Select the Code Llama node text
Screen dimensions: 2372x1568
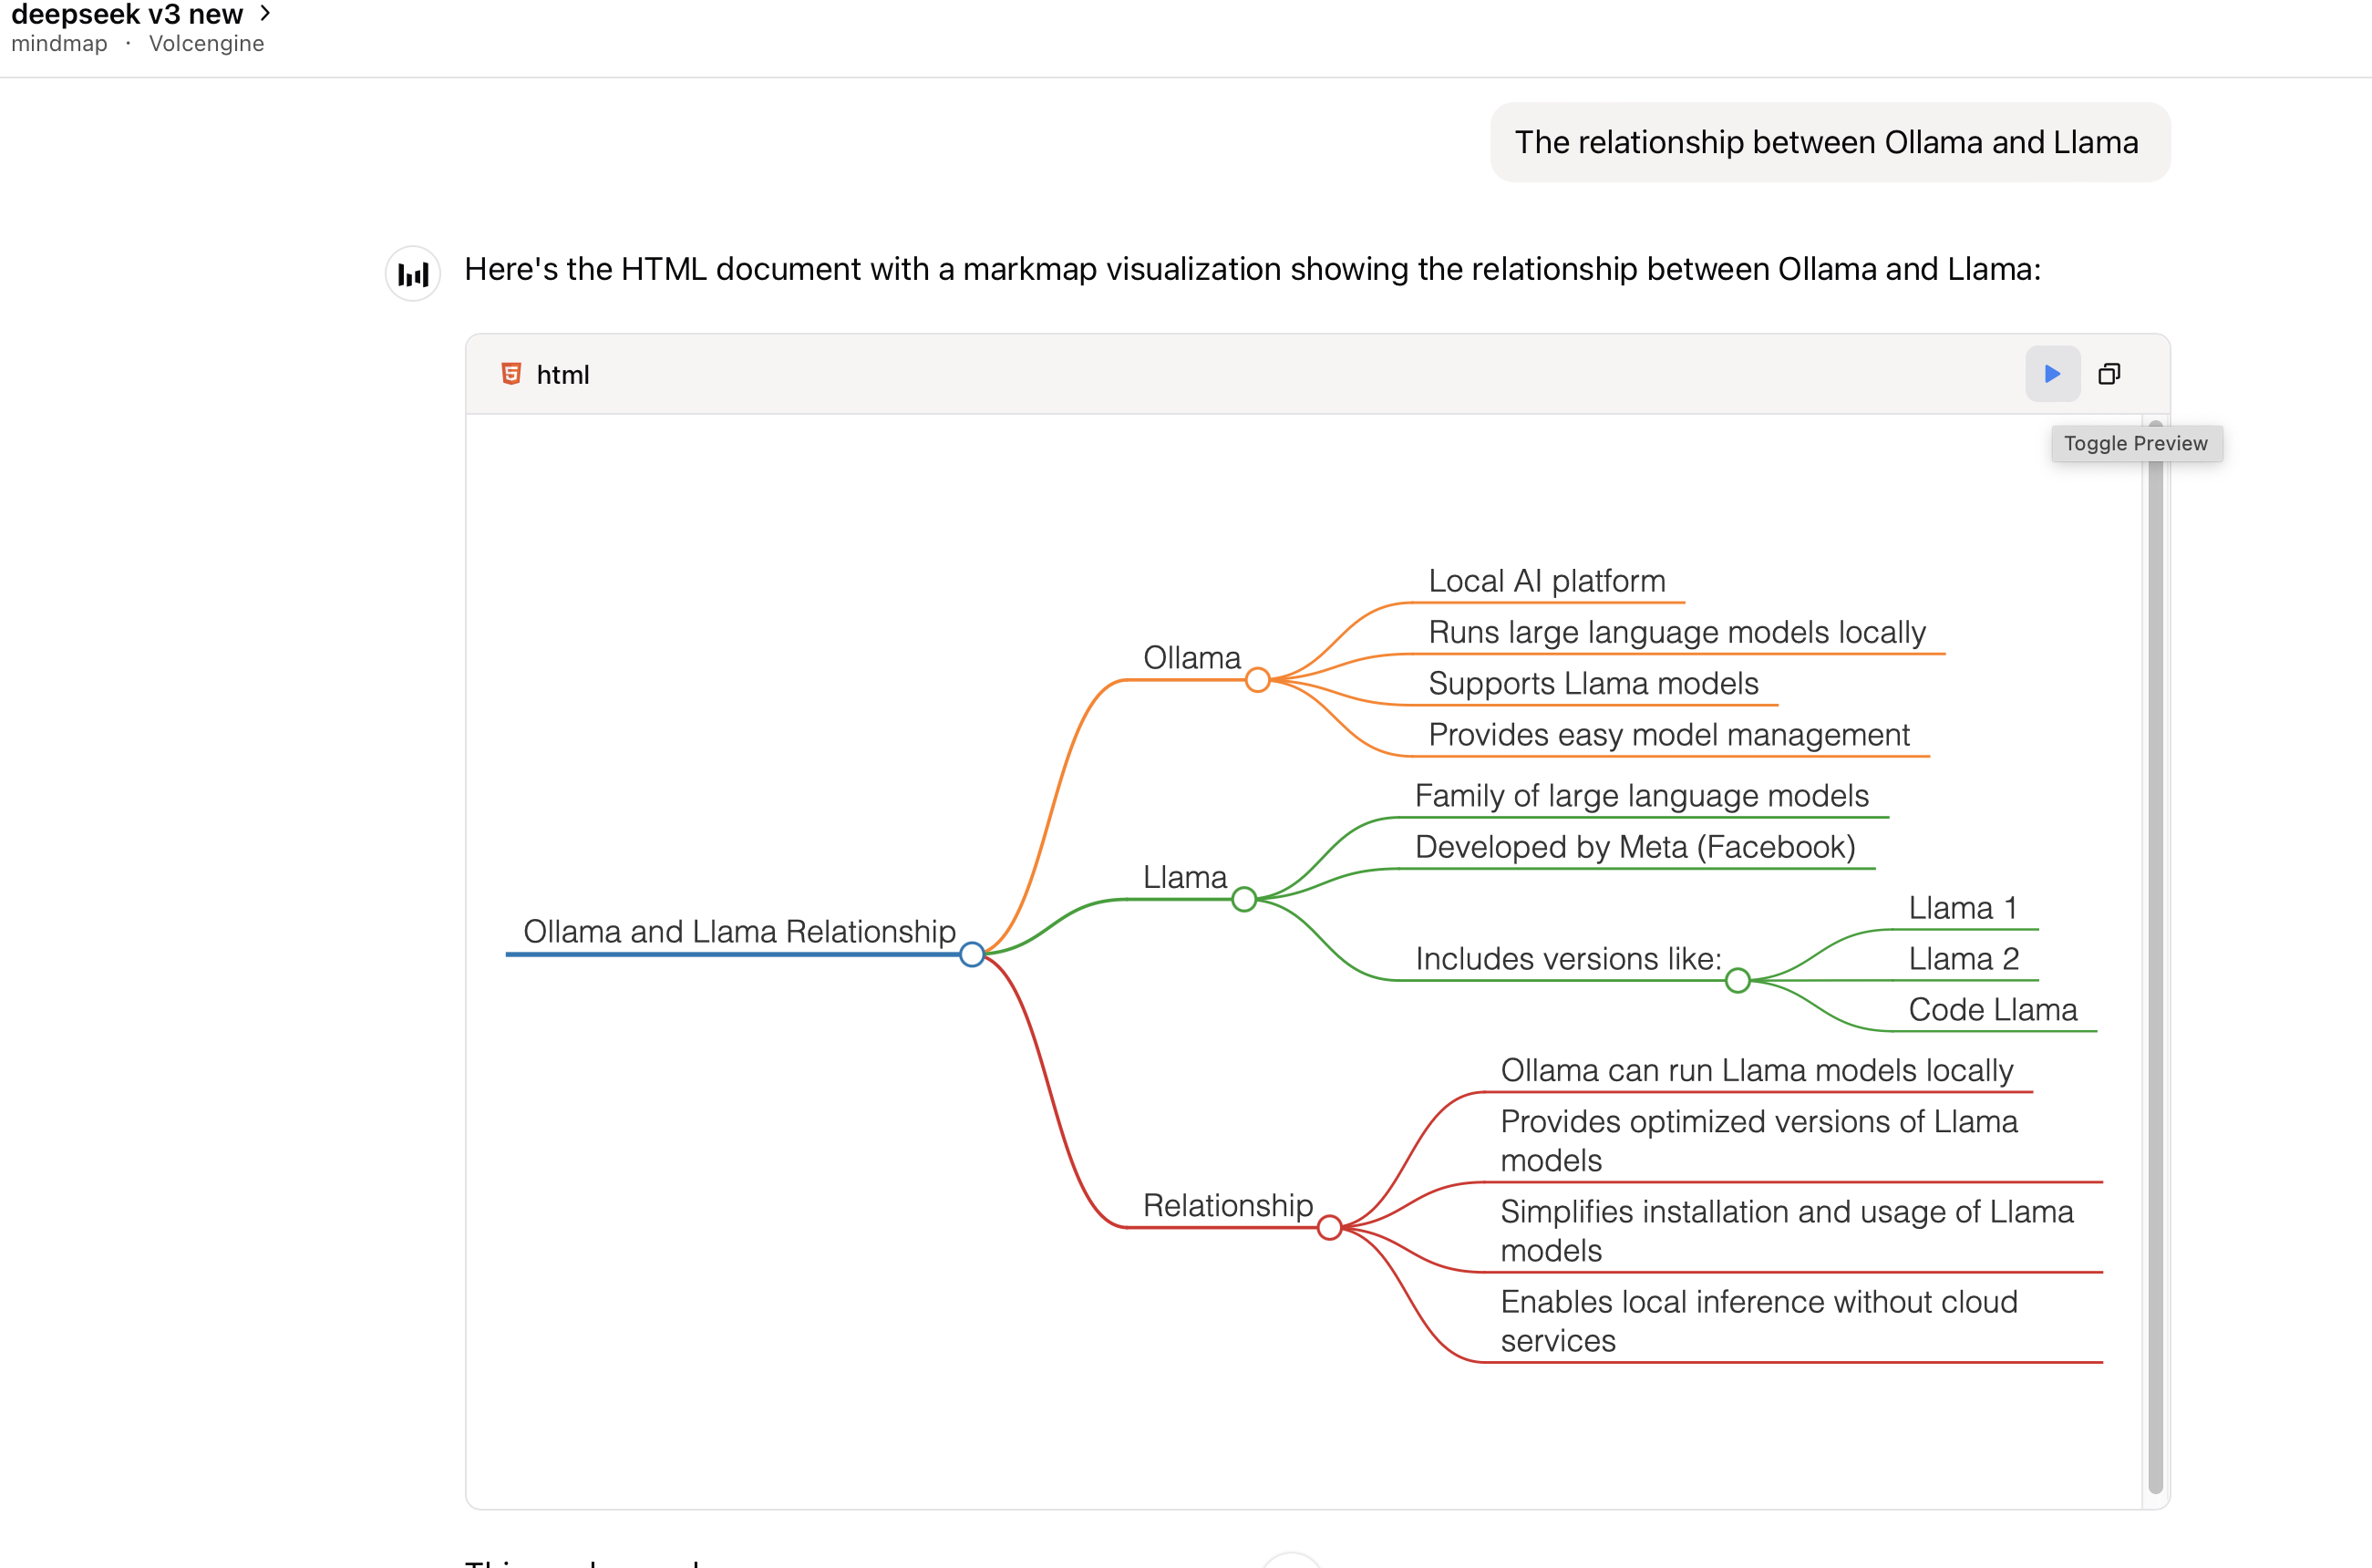pyautogui.click(x=1992, y=1010)
